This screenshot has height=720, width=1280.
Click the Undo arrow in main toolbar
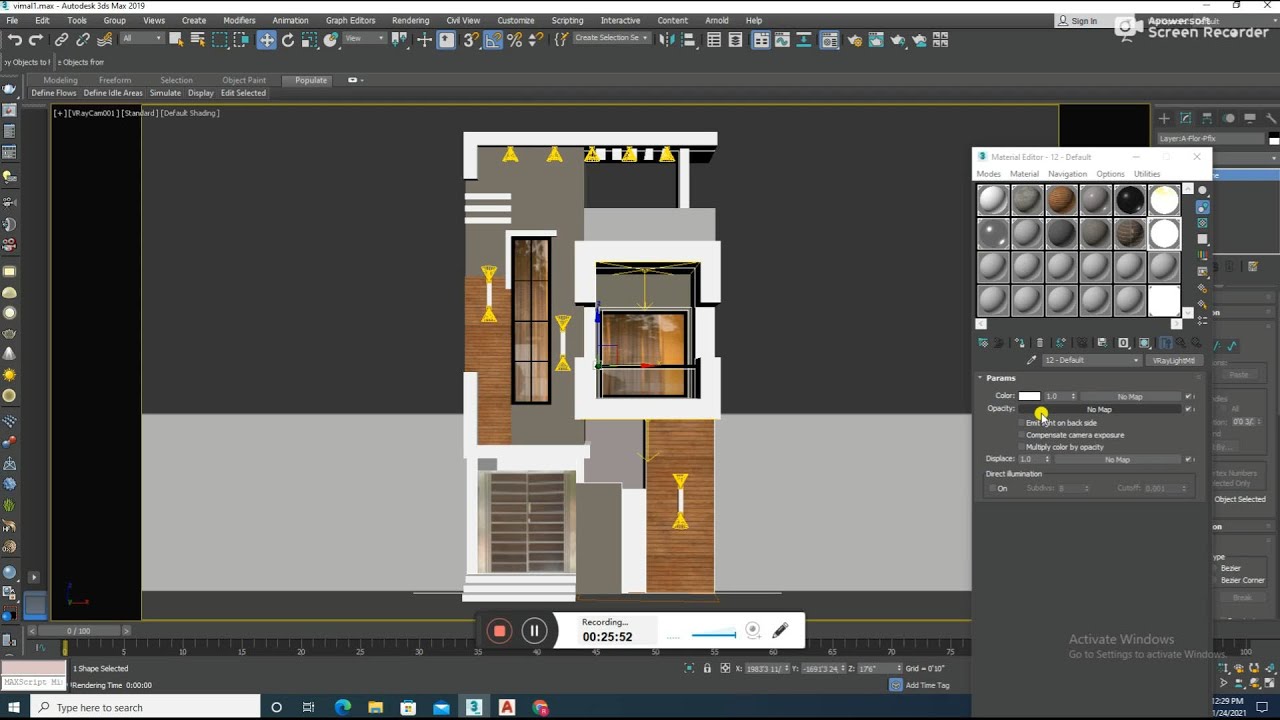click(x=14, y=40)
